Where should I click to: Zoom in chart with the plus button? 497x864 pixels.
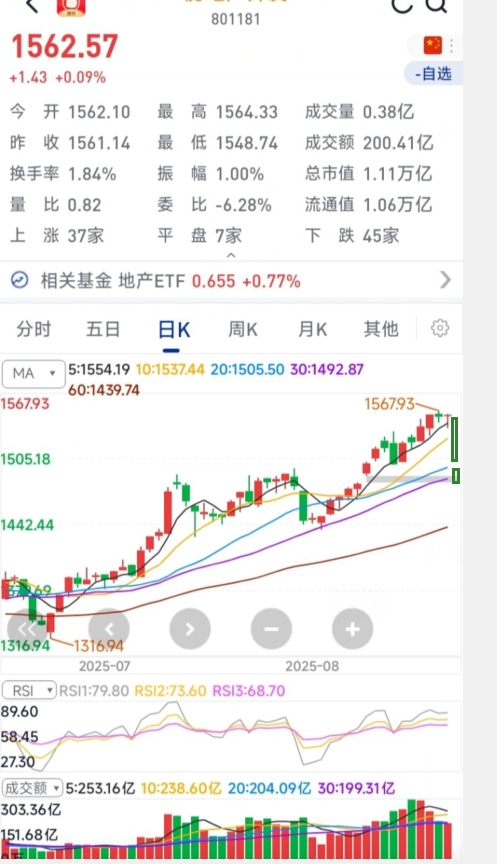[x=353, y=629]
